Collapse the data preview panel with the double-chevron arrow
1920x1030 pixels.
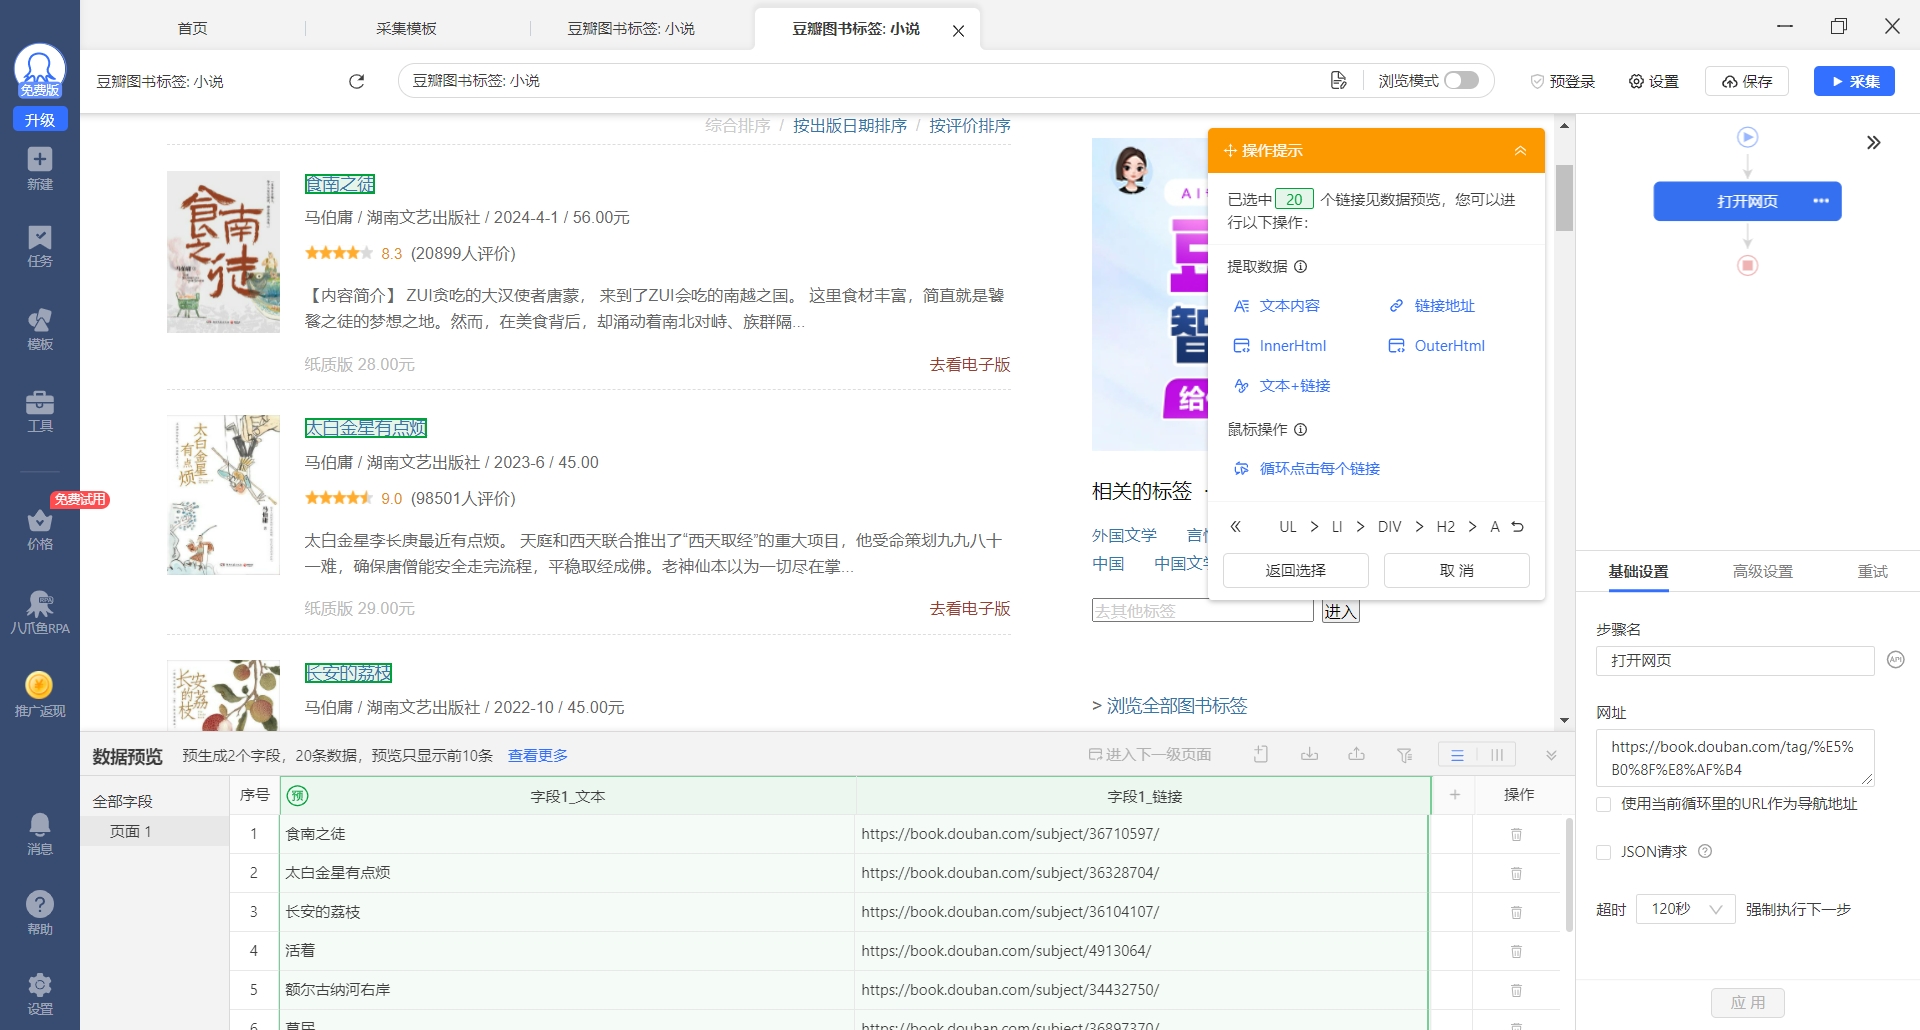coord(1551,755)
